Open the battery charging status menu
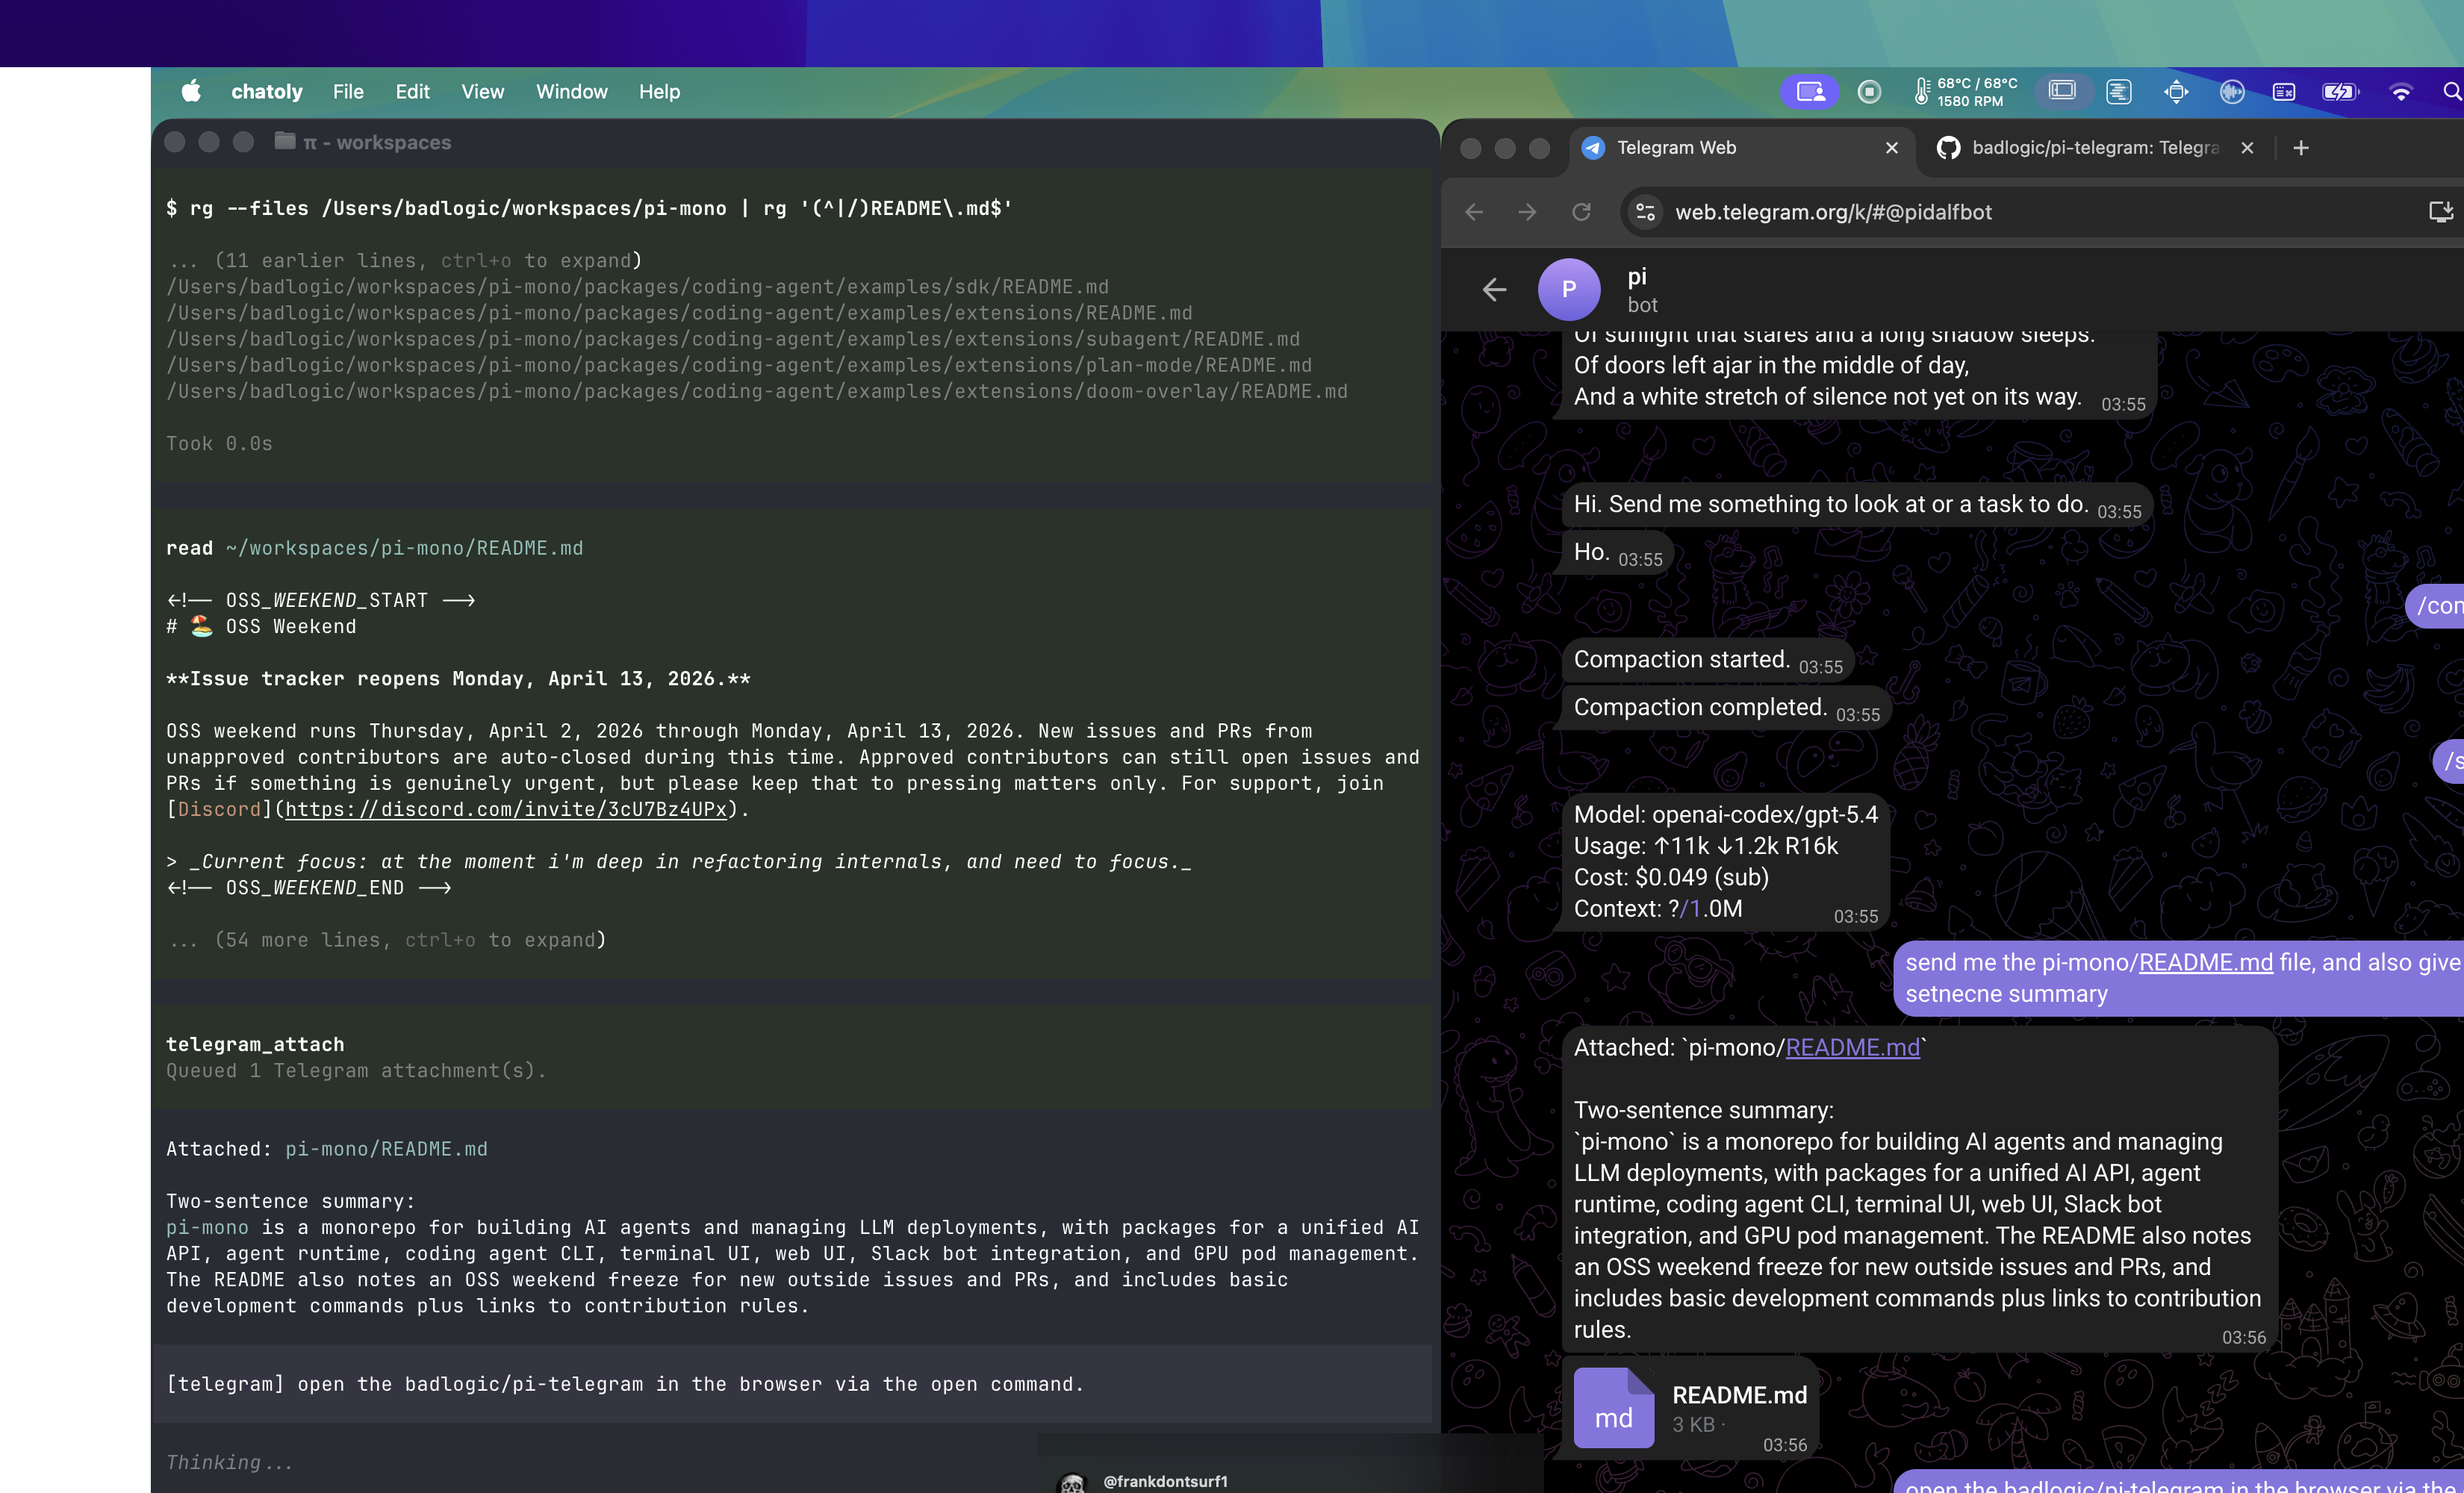Image resolution: width=2464 pixels, height=1493 pixels. point(2340,92)
